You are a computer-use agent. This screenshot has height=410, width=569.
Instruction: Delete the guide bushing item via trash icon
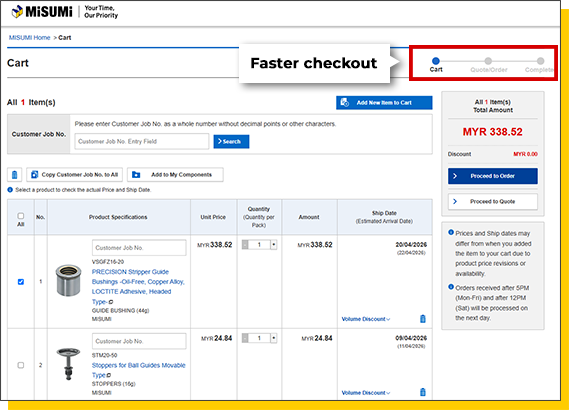pos(422,319)
